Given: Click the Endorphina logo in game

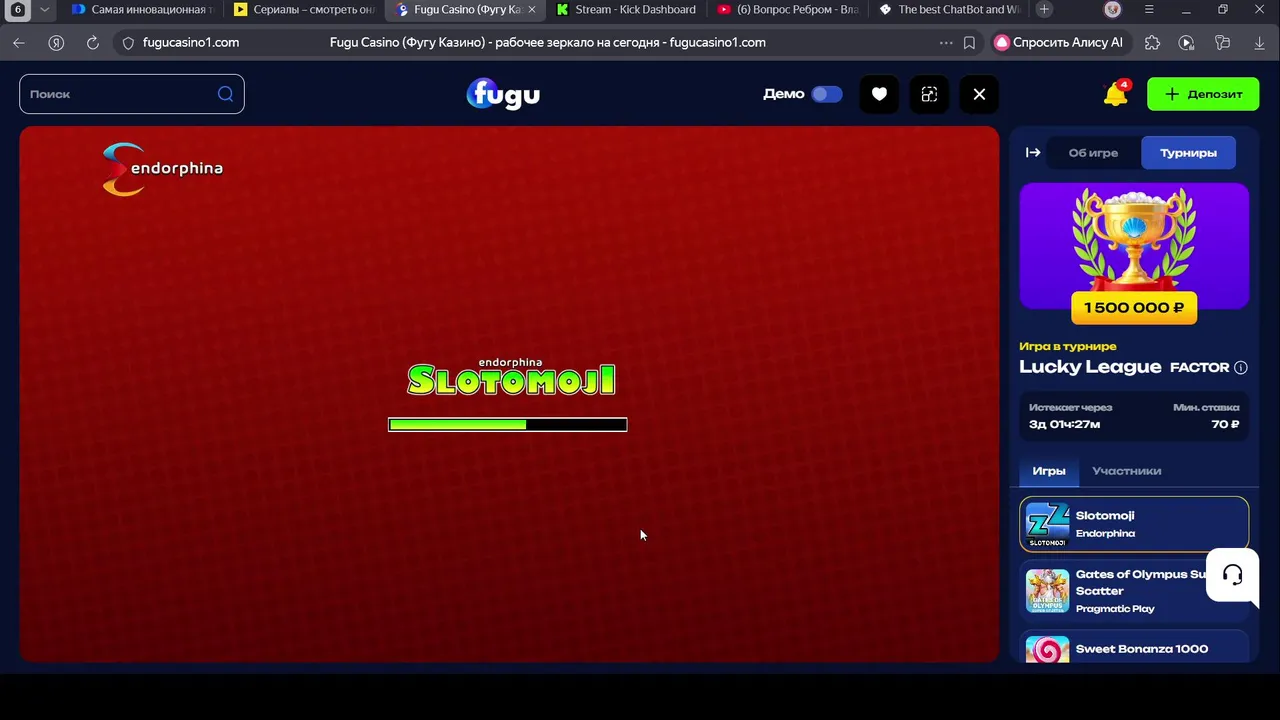Looking at the screenshot, I should (x=162, y=169).
